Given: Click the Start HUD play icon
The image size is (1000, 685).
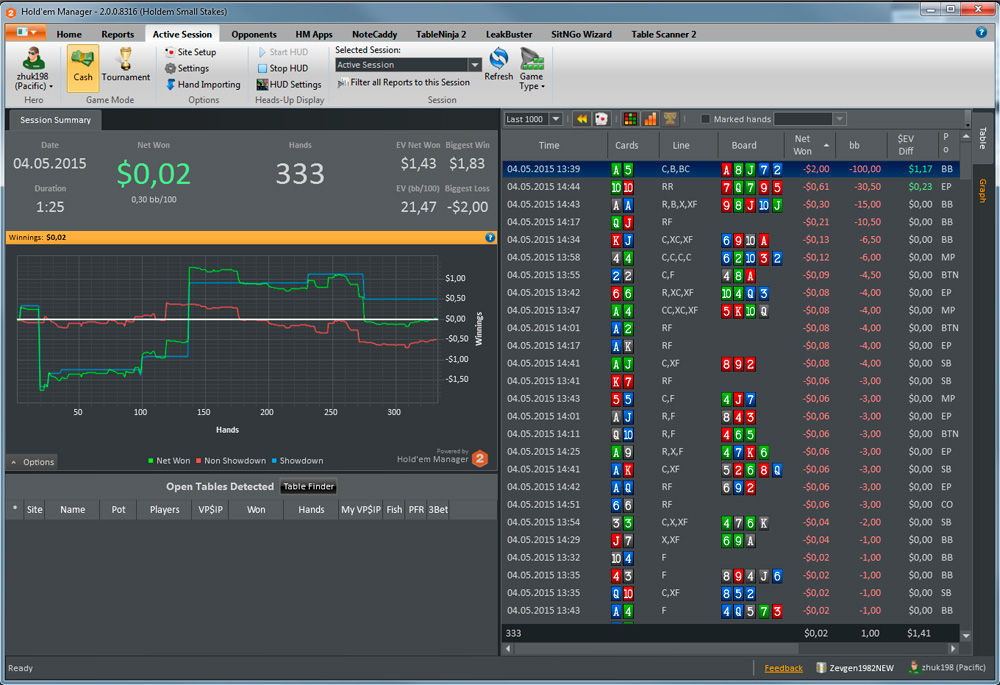Looking at the screenshot, I should [262, 52].
